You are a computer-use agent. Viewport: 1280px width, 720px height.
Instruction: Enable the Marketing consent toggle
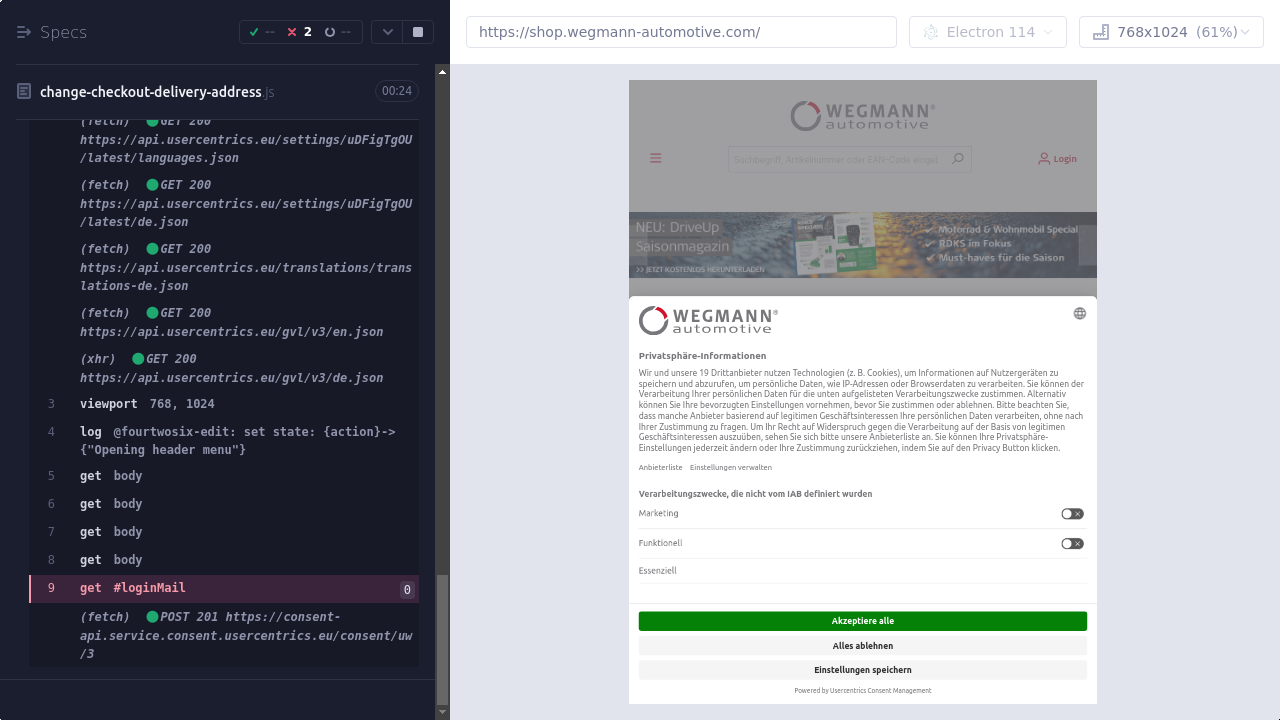coord(1072,514)
